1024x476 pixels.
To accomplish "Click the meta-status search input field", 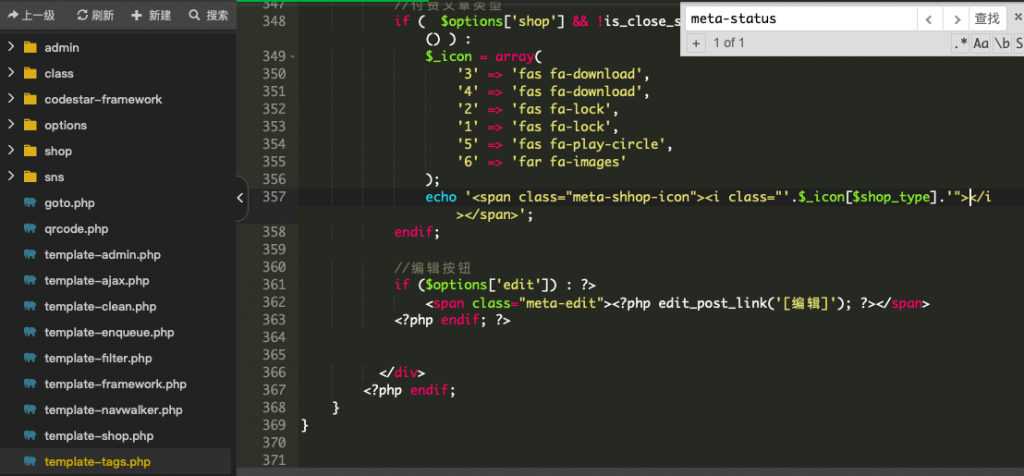I will [x=801, y=18].
